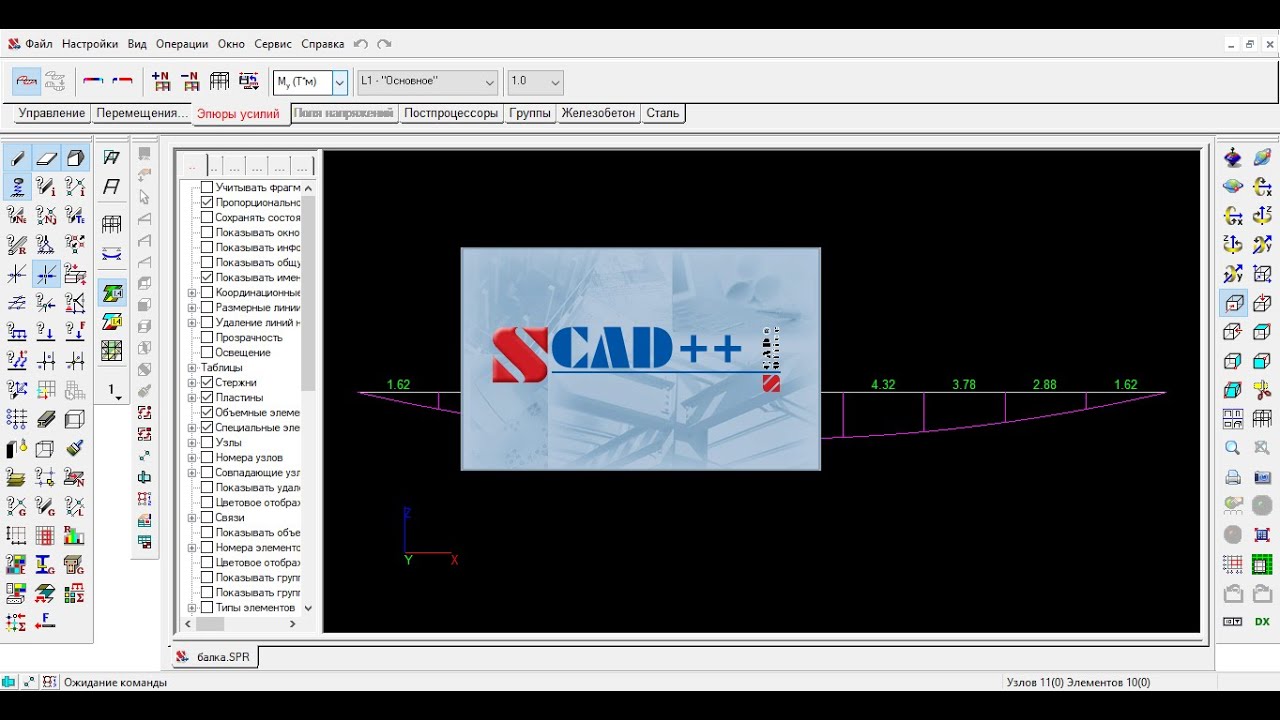Select the flat plate element tool
The image size is (1280, 720).
tap(46, 158)
